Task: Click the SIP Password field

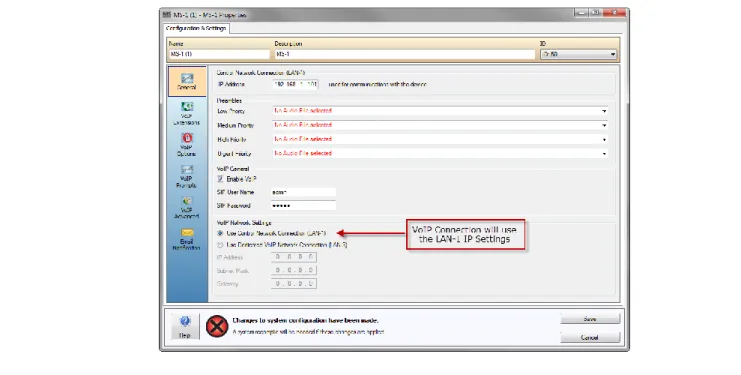Action: tap(303, 206)
